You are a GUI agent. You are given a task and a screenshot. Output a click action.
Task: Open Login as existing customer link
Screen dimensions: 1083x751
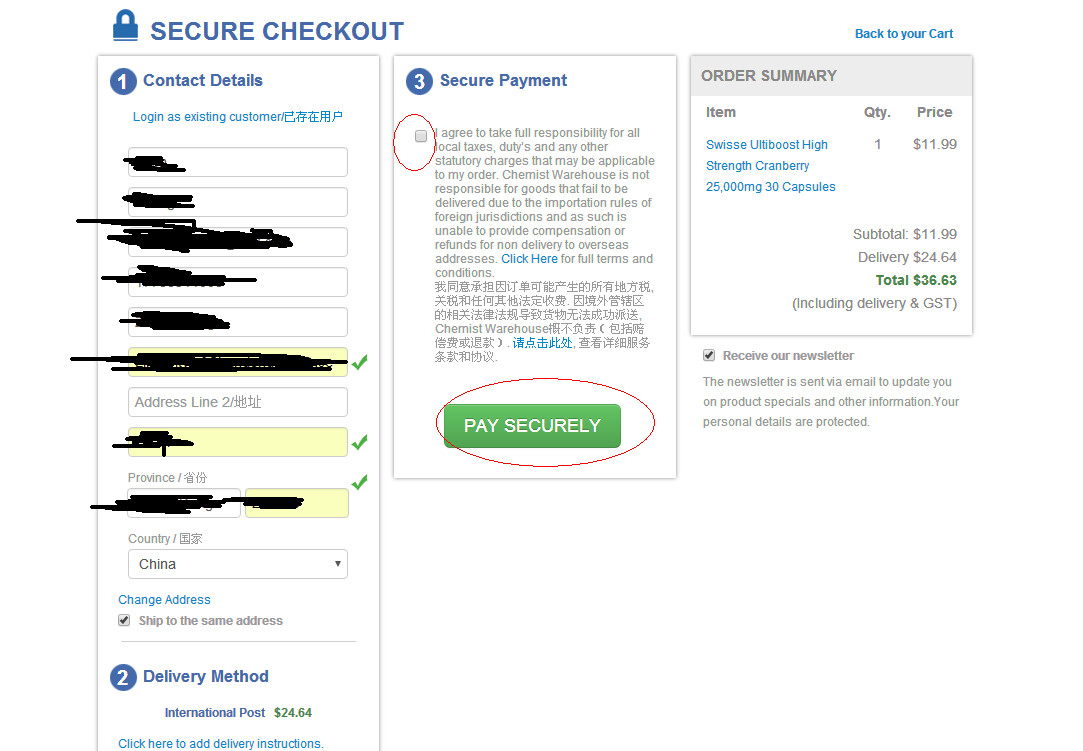(237, 117)
